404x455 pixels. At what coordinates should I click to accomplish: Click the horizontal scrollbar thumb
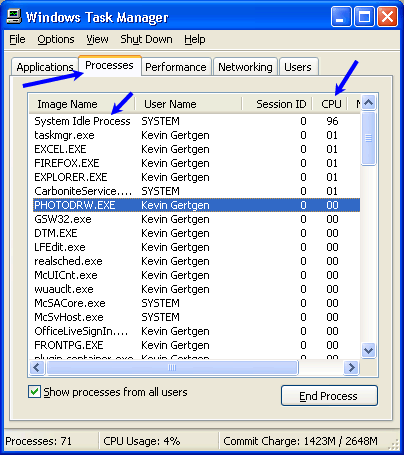click(x=172, y=368)
